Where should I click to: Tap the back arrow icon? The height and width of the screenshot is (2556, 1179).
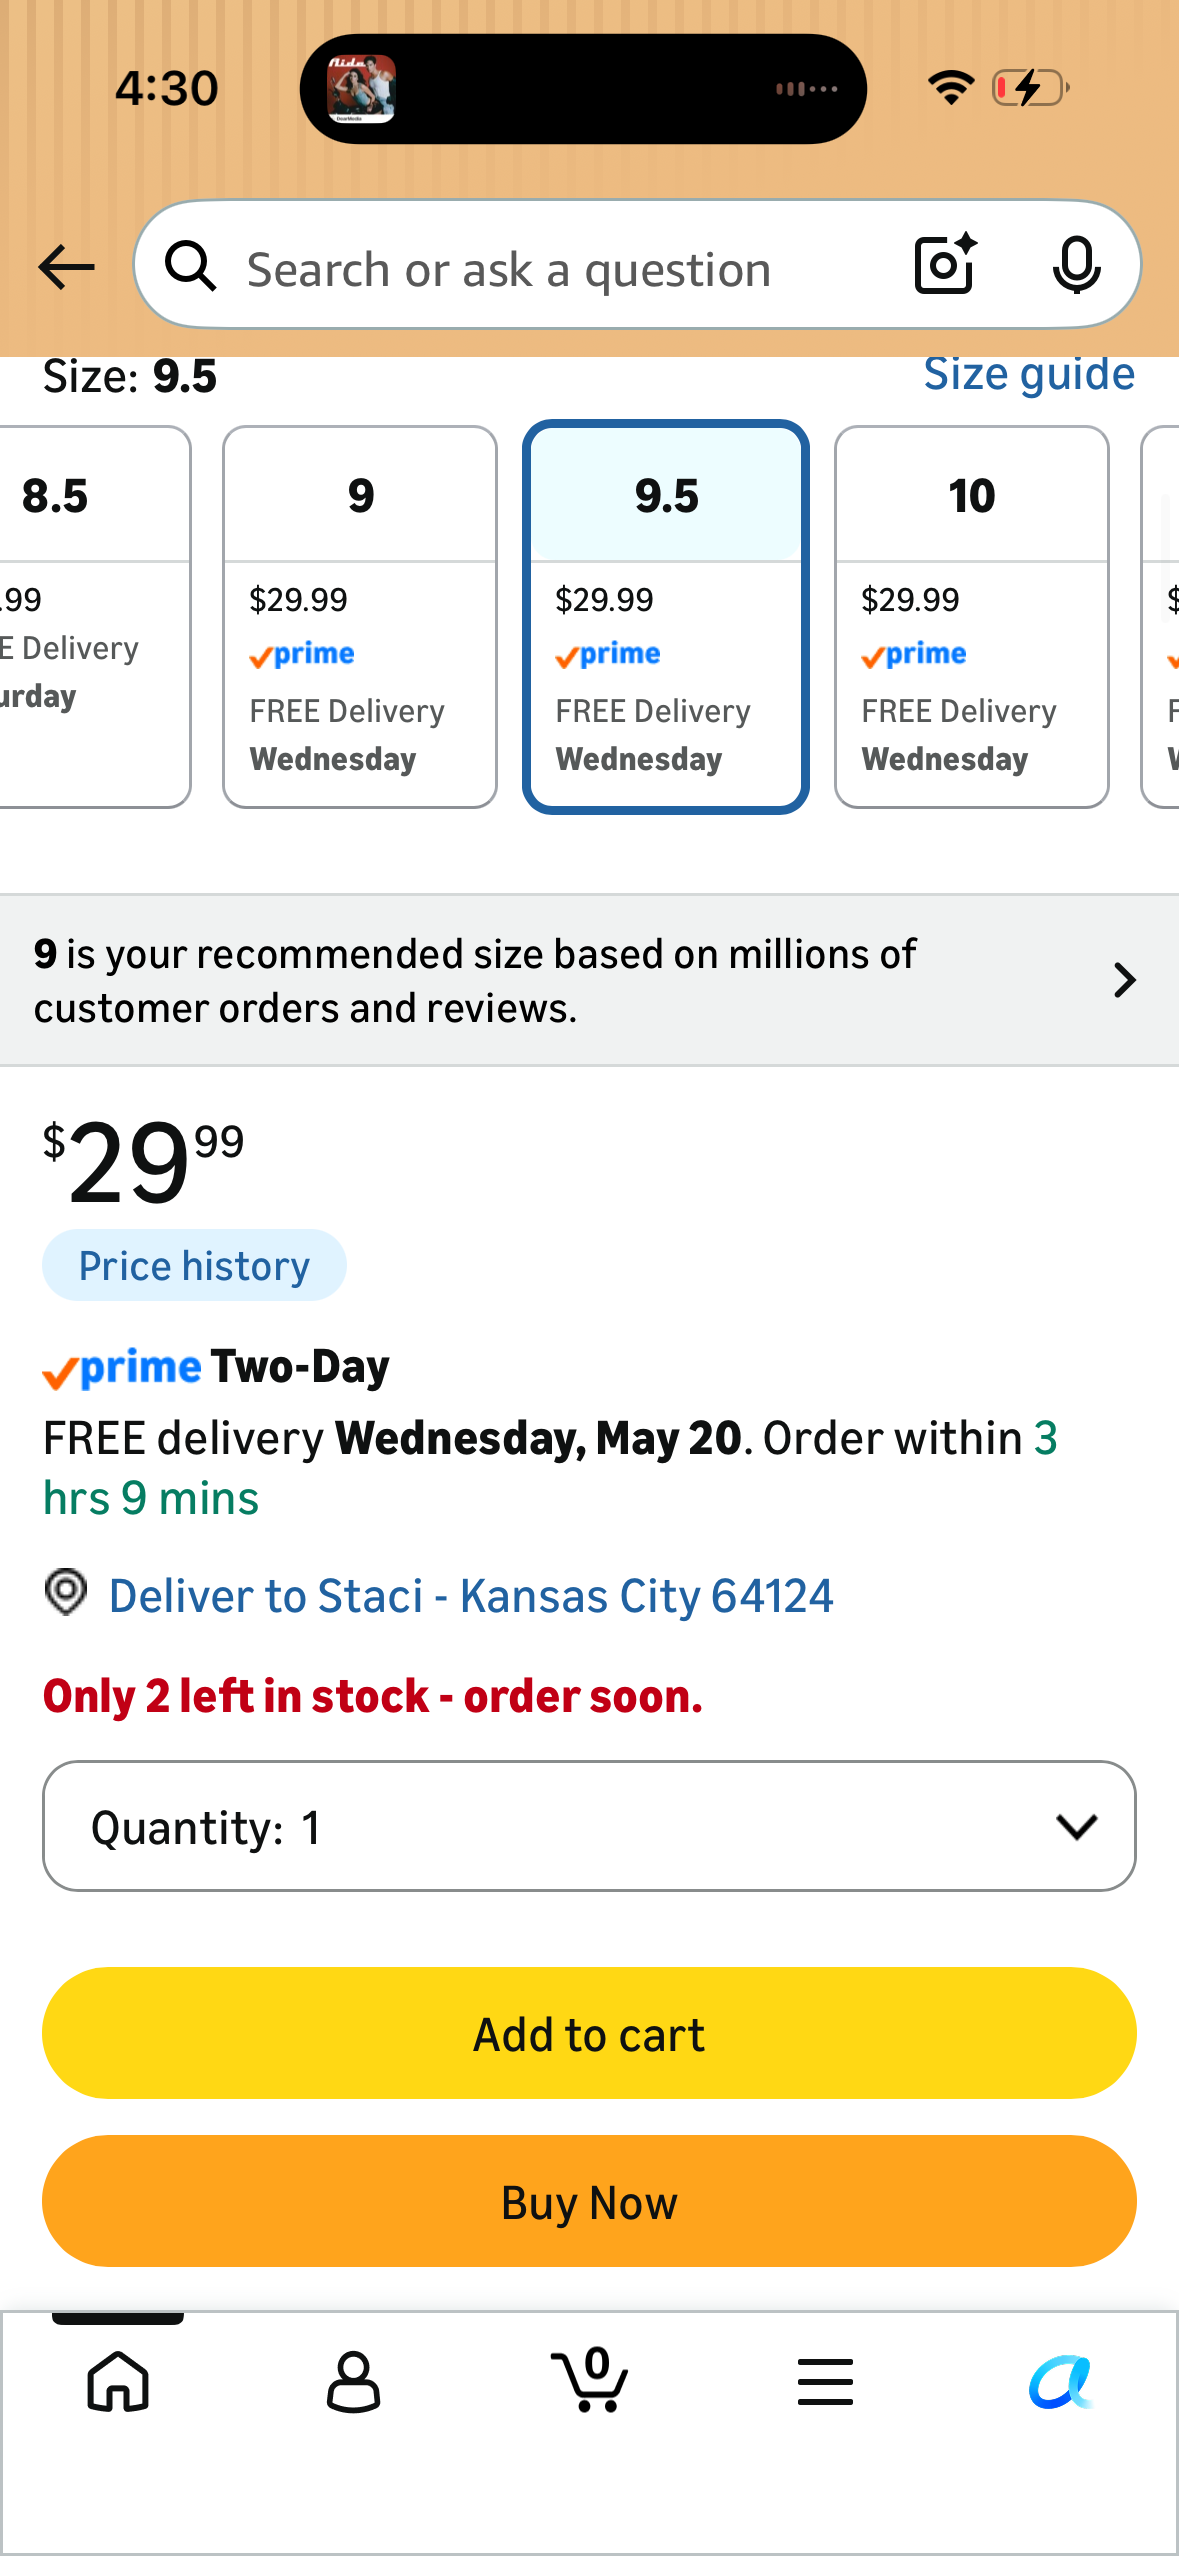click(66, 267)
